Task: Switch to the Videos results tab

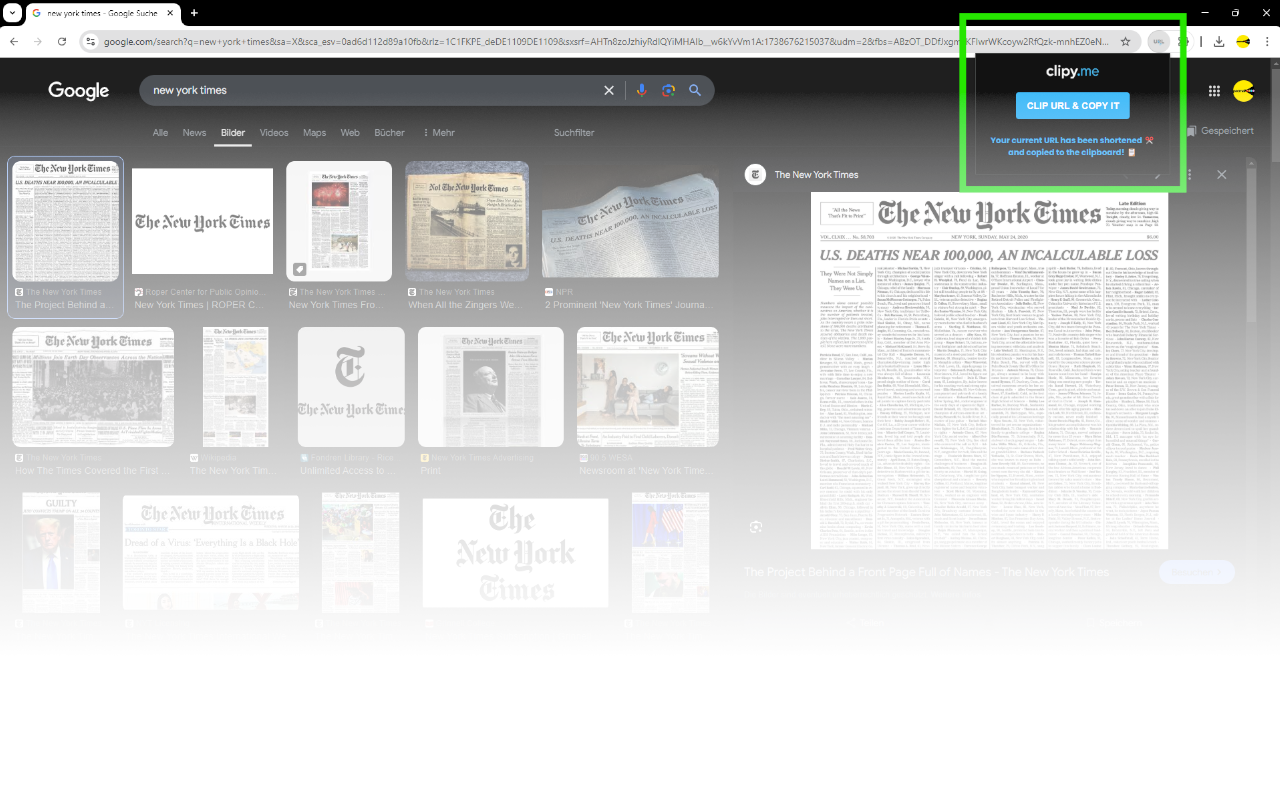Action: [x=274, y=132]
